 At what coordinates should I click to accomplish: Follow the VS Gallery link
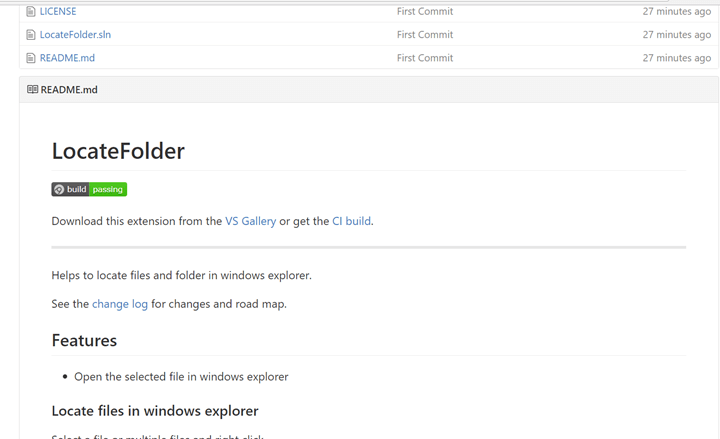pyautogui.click(x=250, y=221)
